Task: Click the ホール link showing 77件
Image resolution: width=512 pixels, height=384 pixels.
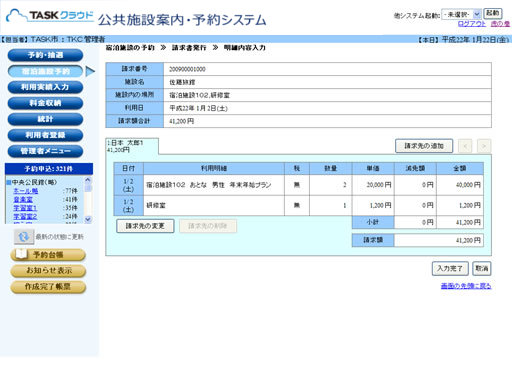Action: point(26,191)
